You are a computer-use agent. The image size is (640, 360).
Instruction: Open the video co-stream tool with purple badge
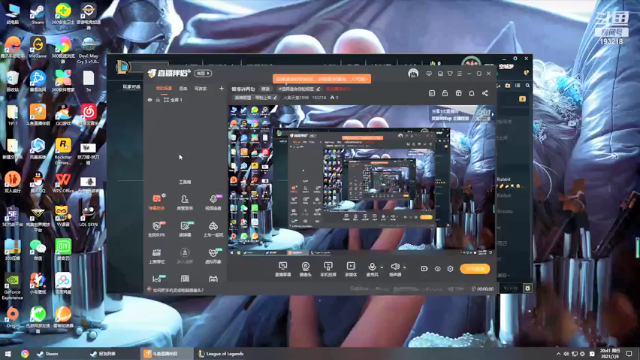tap(213, 202)
